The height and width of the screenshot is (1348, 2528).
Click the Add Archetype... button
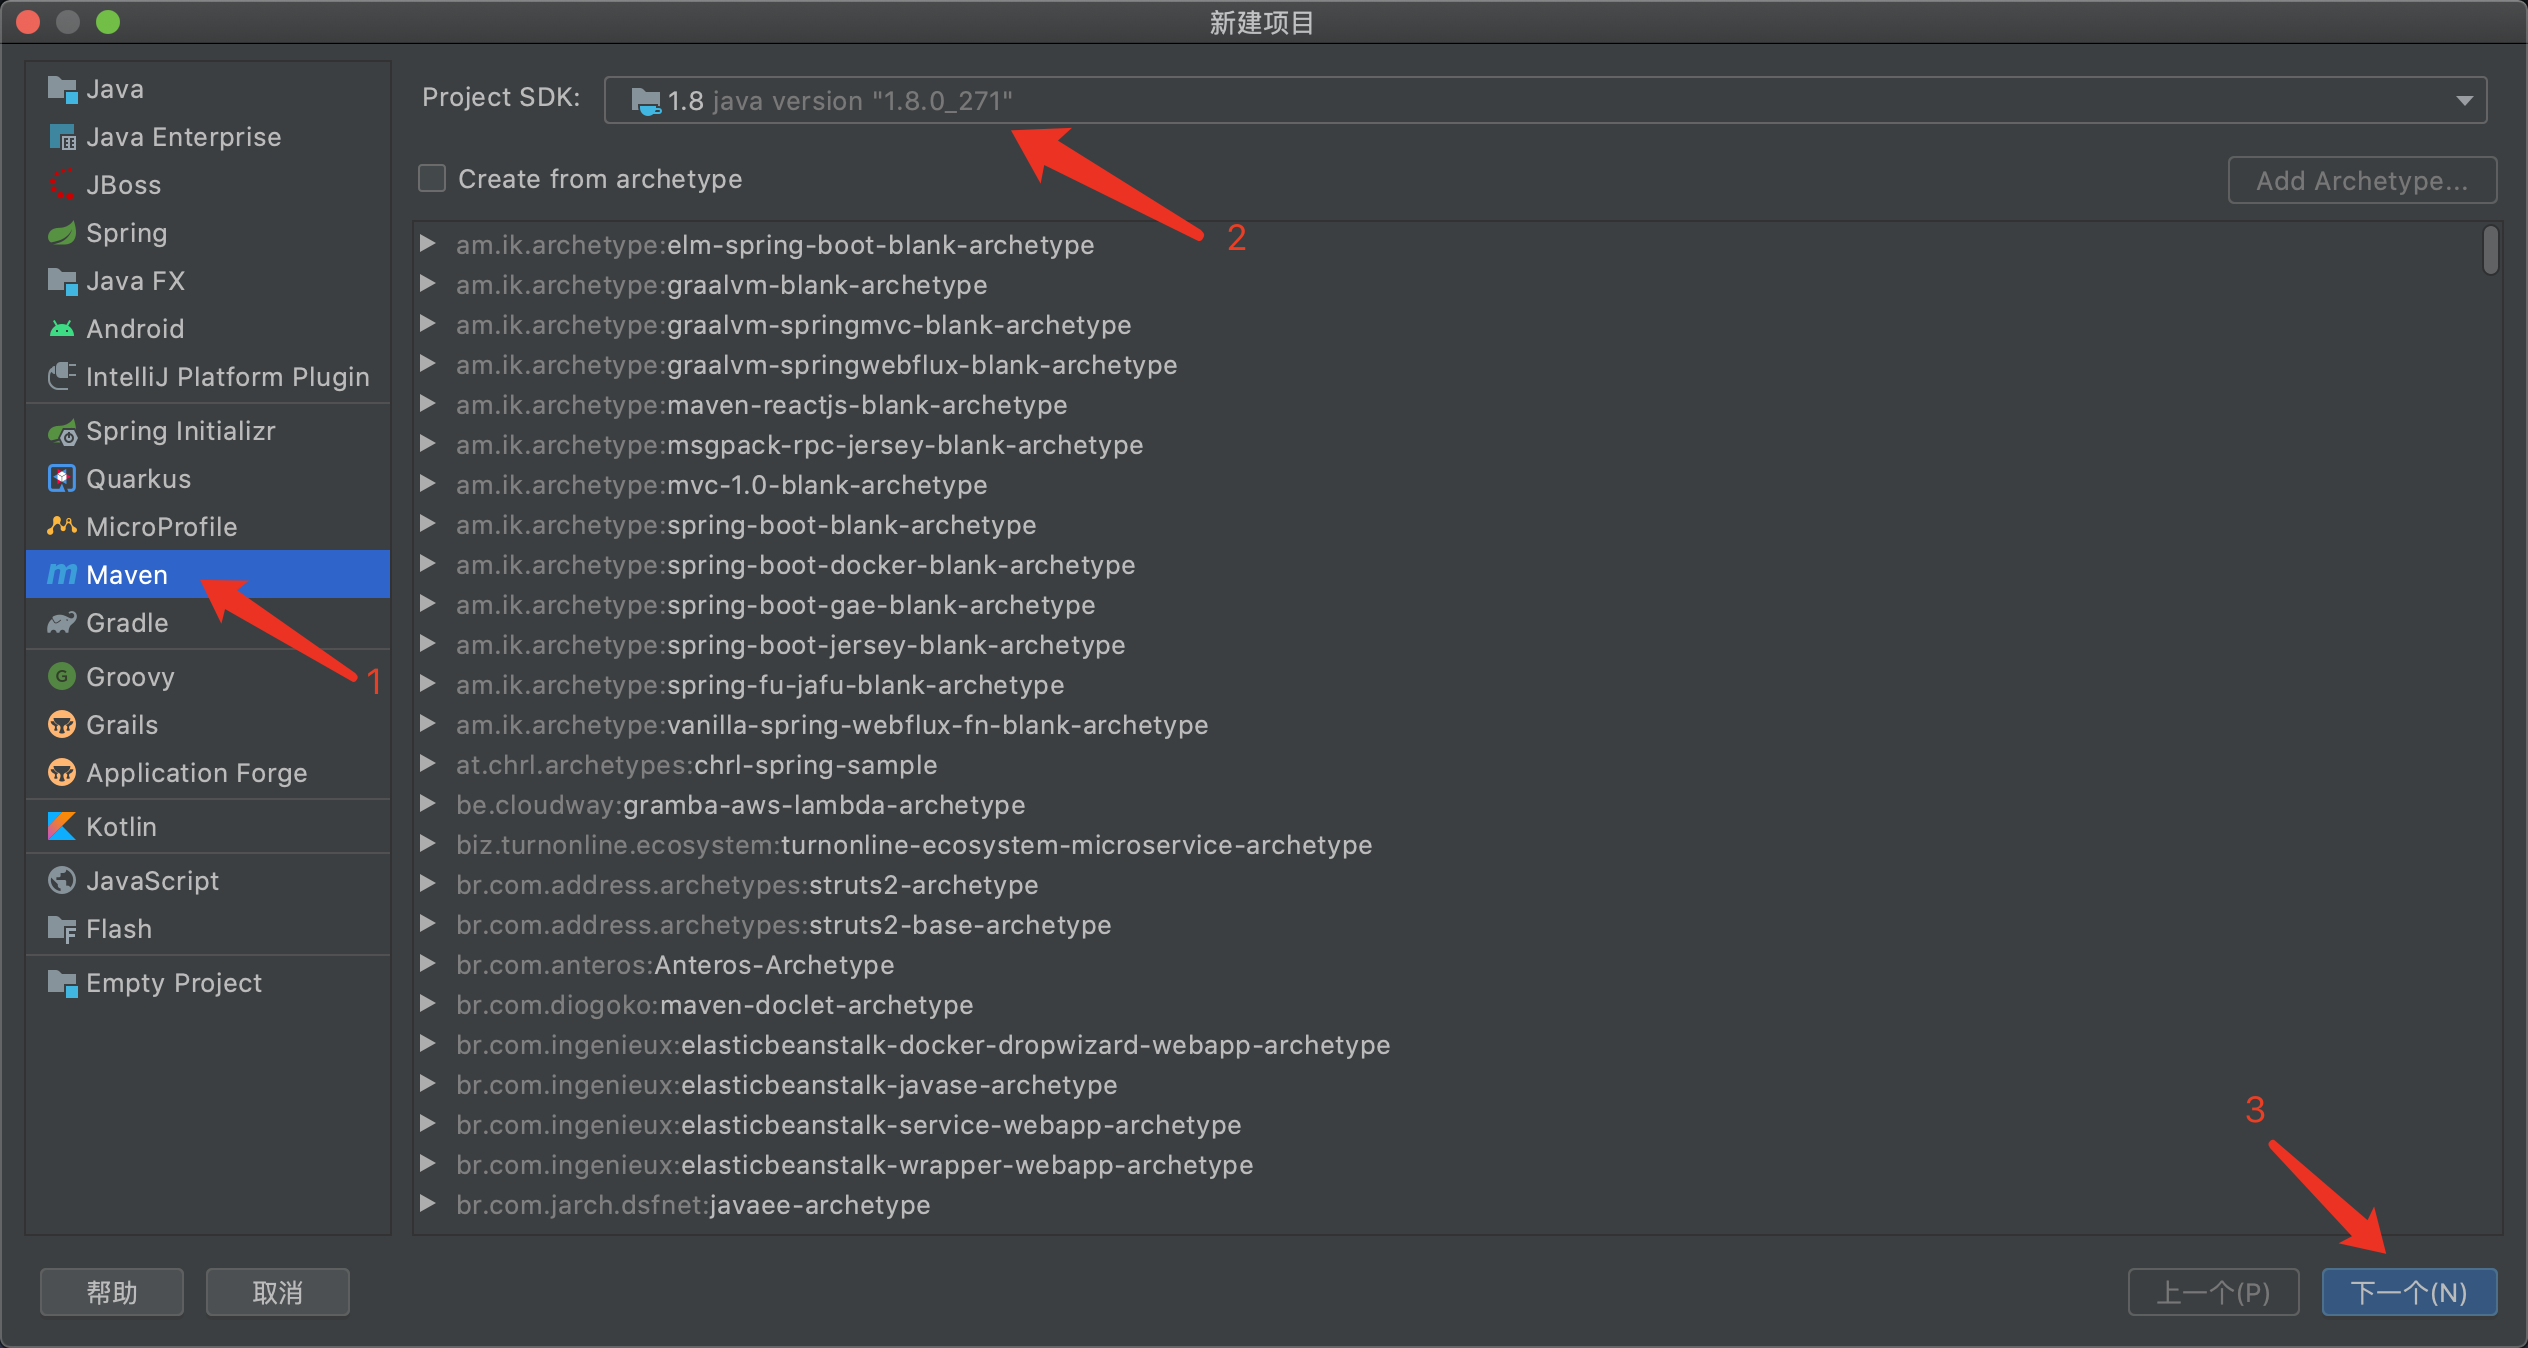point(2362,180)
